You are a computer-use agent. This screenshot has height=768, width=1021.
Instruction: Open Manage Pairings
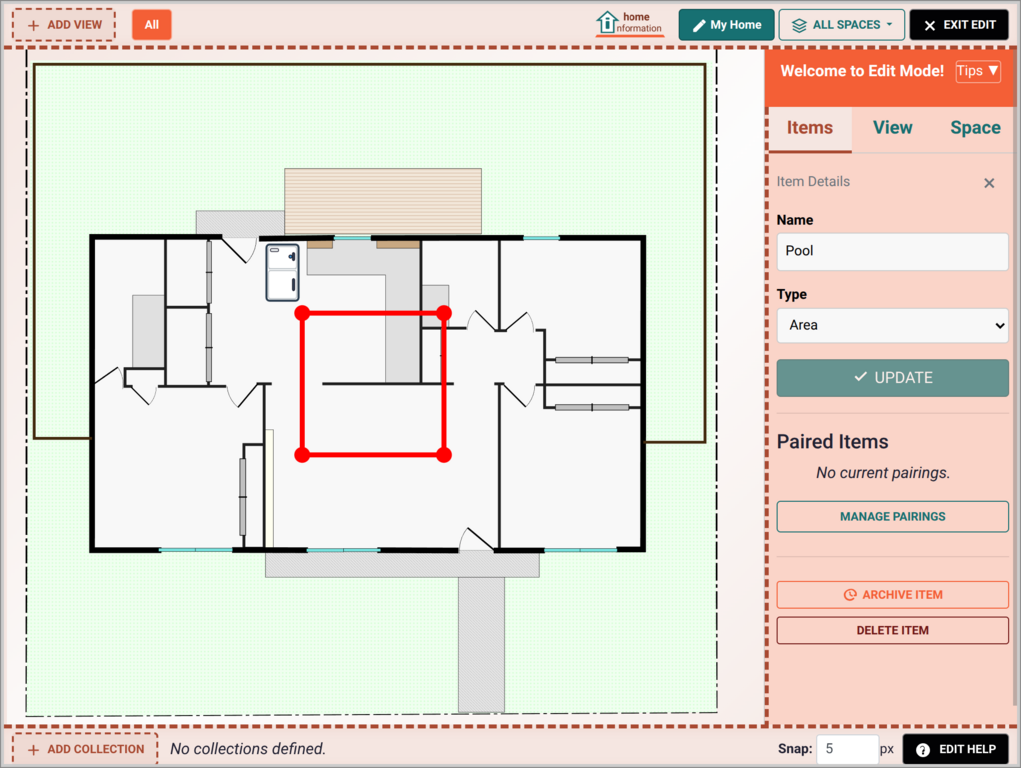[892, 517]
